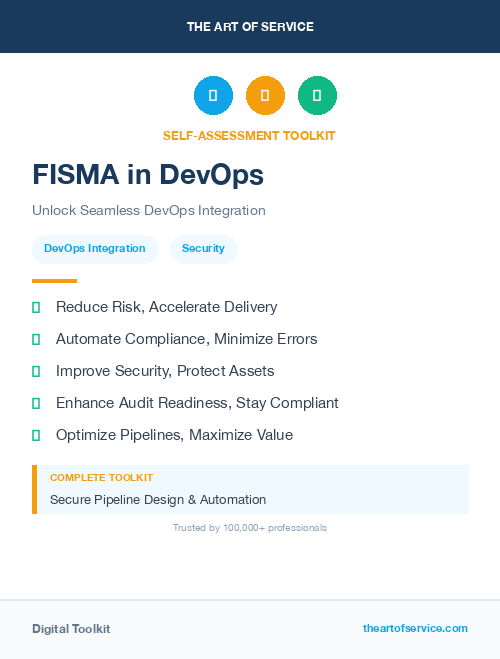This screenshot has height=659, width=500.
Task: Click Automate Compliance, Minimize Errors text
Action: click(x=187, y=339)
